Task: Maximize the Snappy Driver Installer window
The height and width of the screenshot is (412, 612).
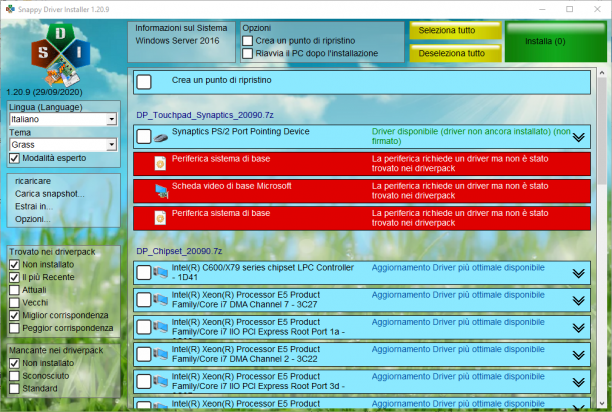Action: [569, 9]
